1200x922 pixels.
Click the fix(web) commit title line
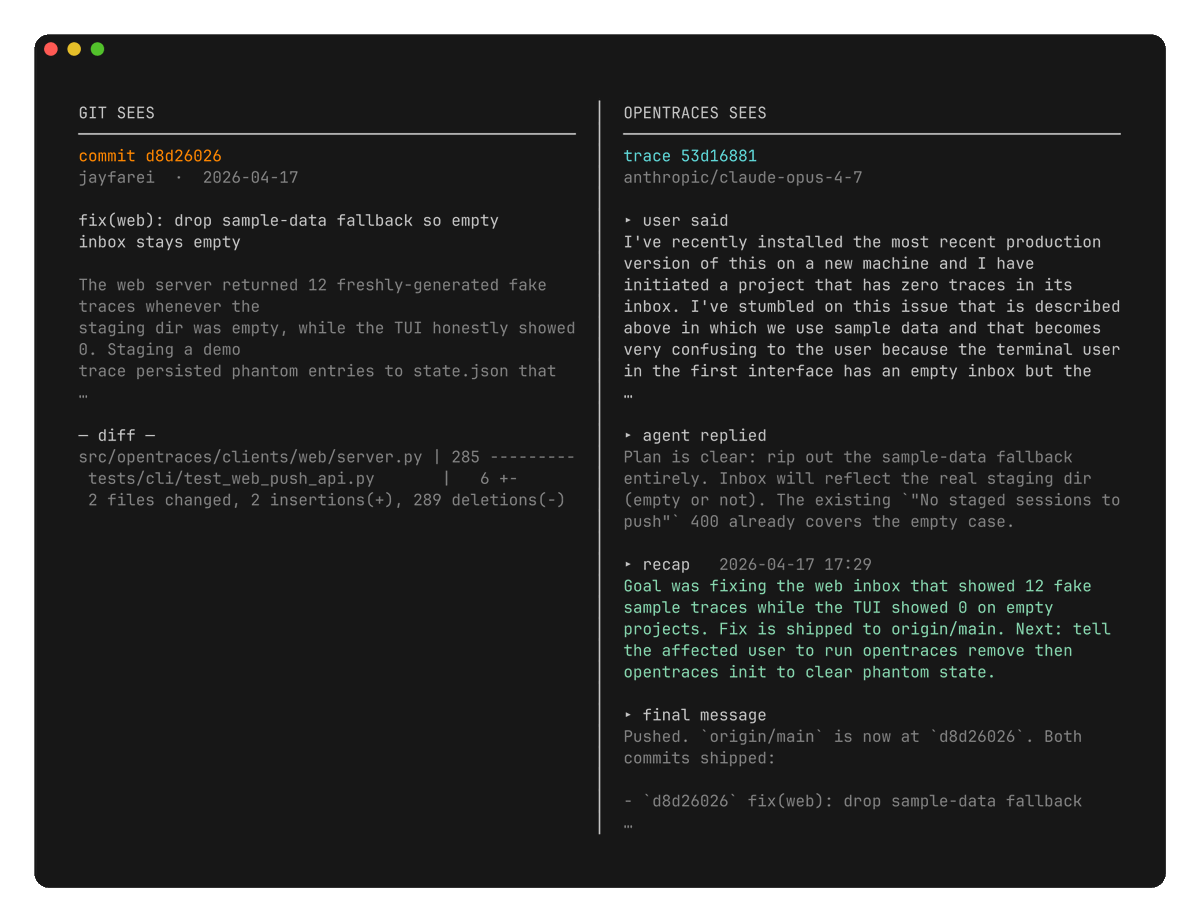[289, 220]
